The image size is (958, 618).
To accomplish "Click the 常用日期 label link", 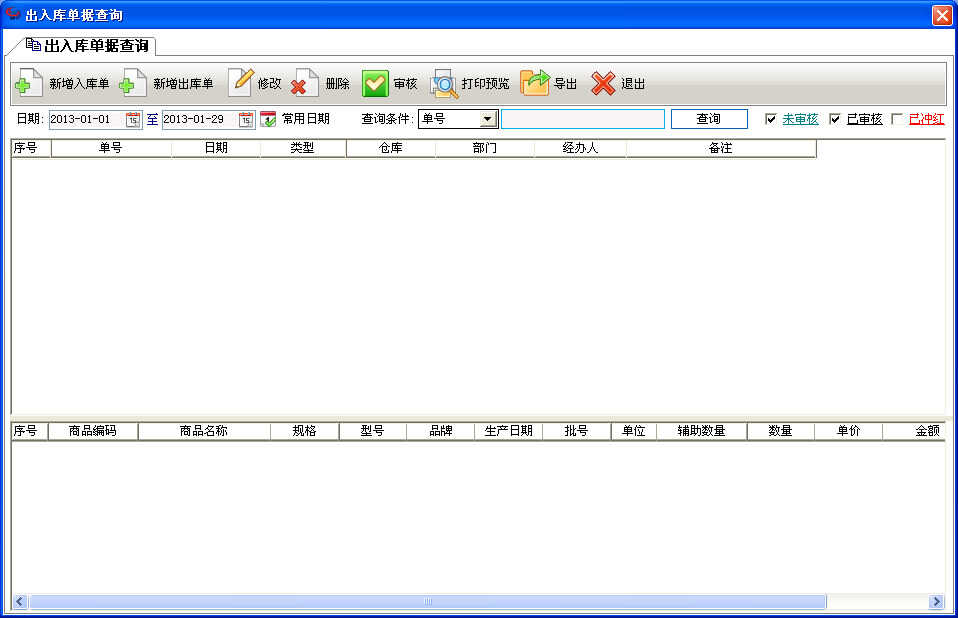I will click(x=305, y=119).
